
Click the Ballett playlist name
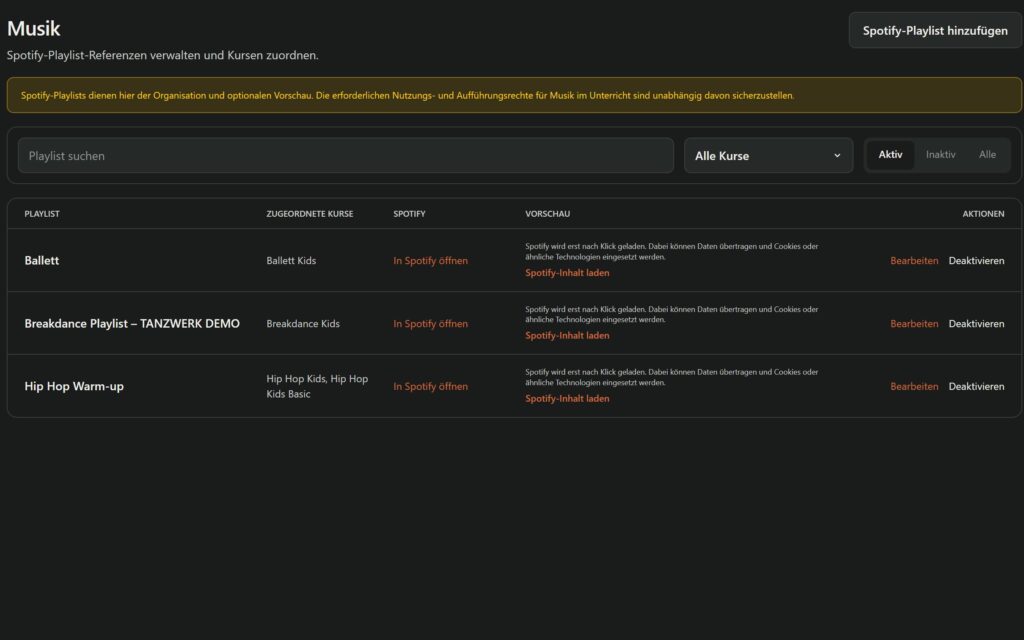tap(42, 261)
